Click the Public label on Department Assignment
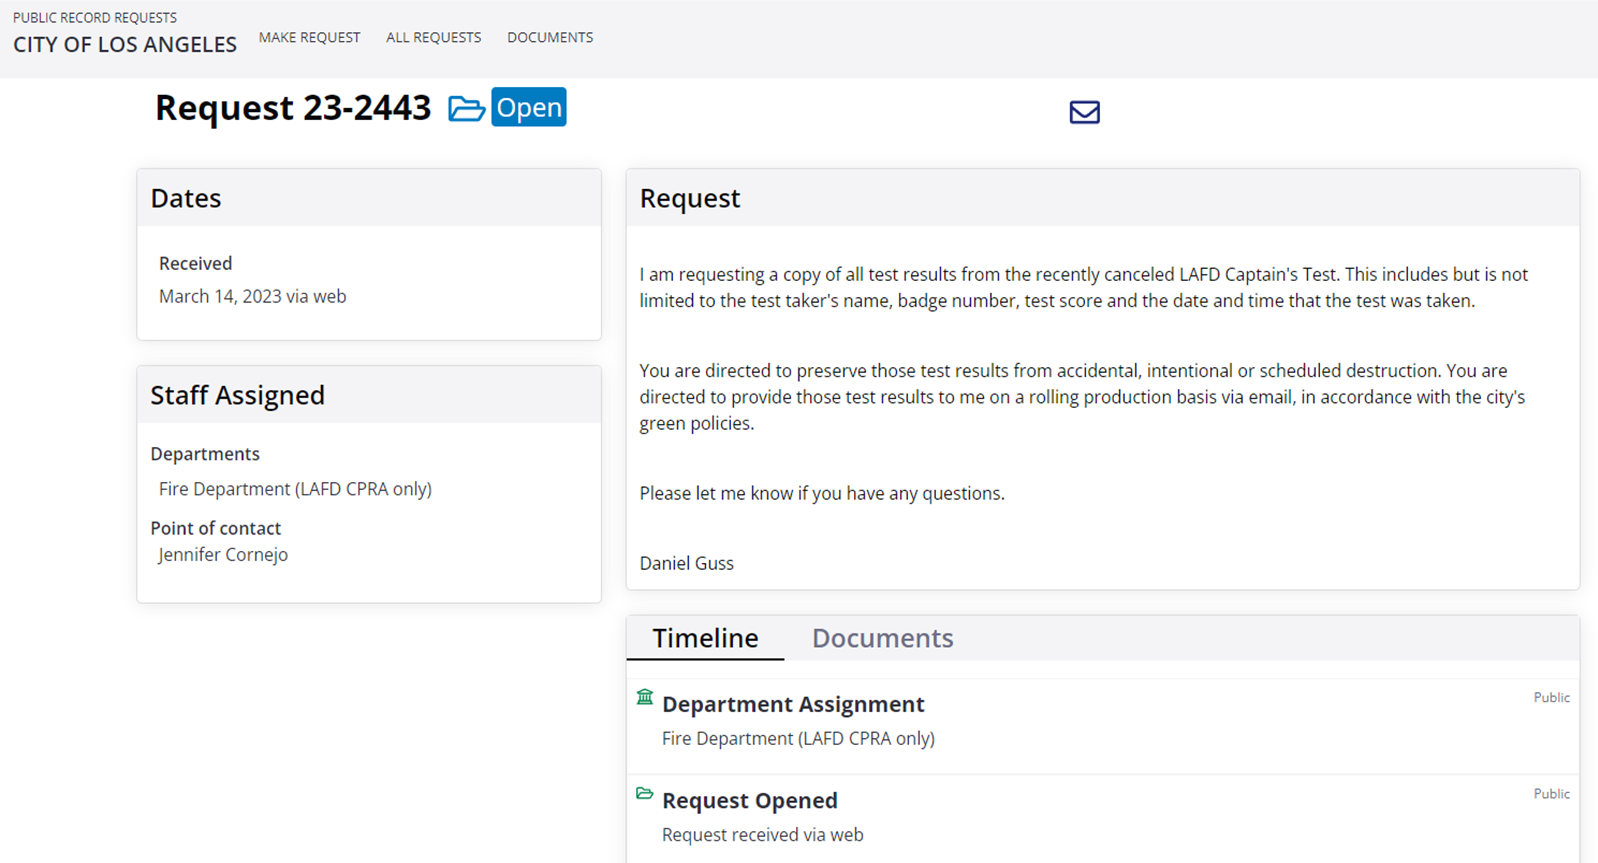 pos(1551,697)
